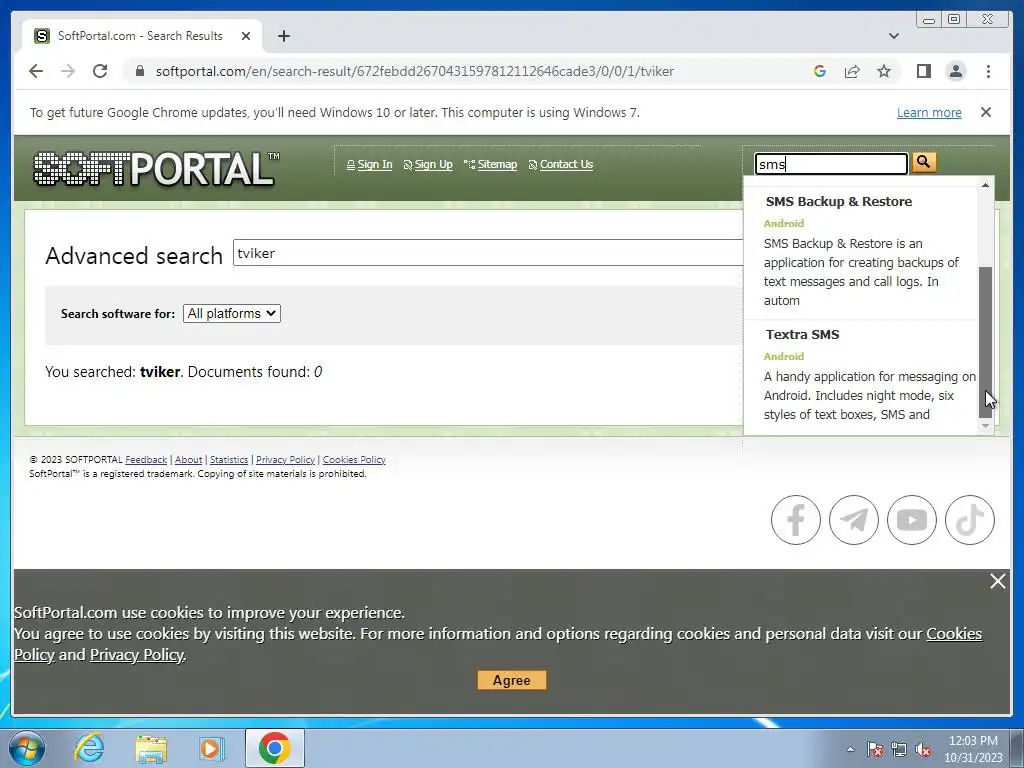Open SoftPortal's Facebook page icon
The height and width of the screenshot is (768, 1024).
[795, 520]
